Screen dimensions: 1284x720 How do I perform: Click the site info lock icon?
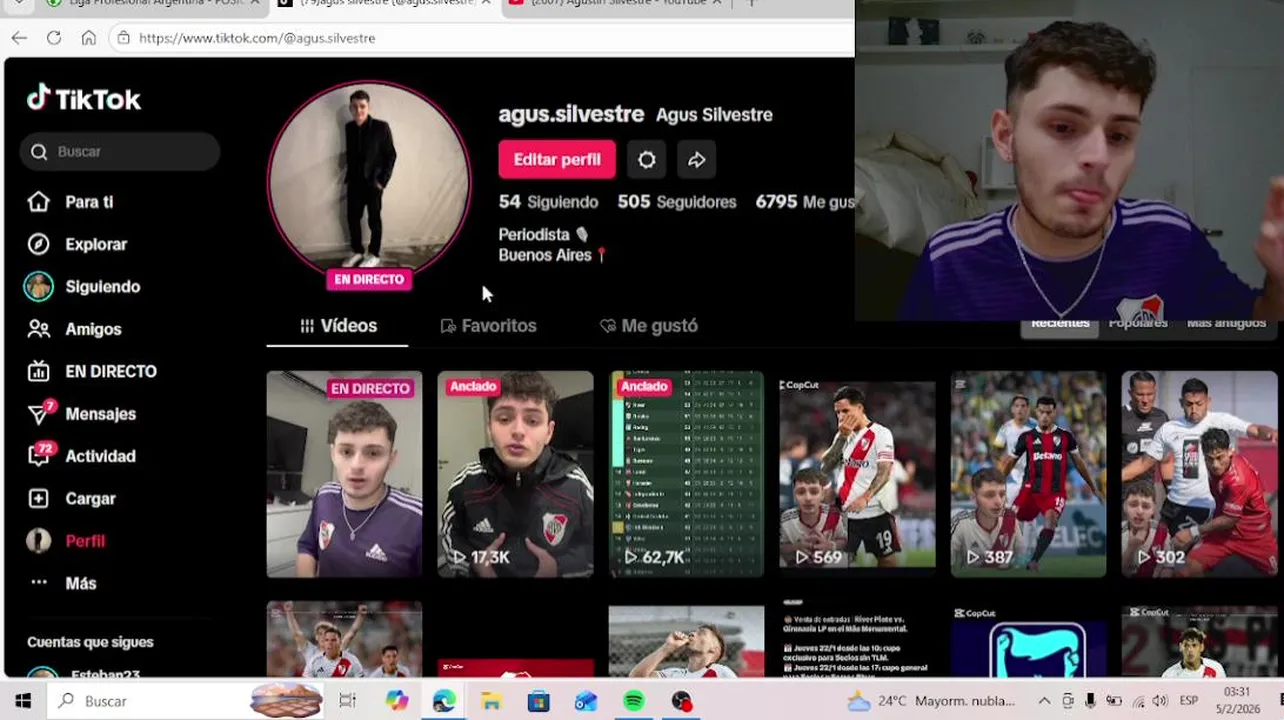point(124,38)
